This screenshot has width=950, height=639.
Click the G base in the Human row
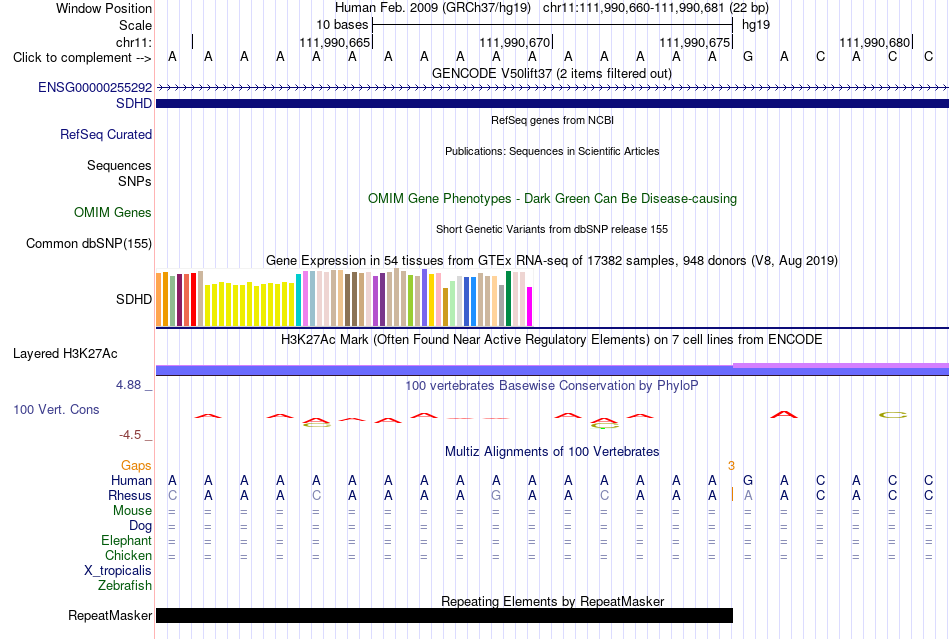point(748,480)
